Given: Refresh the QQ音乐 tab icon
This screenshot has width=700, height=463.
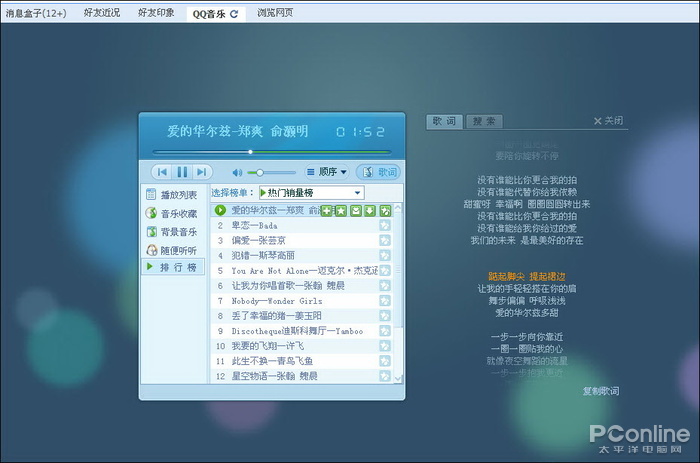Looking at the screenshot, I should [234, 14].
